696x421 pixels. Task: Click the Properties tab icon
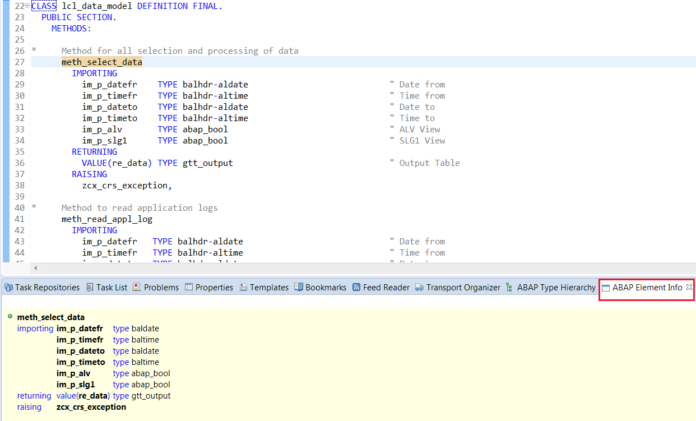(189, 287)
